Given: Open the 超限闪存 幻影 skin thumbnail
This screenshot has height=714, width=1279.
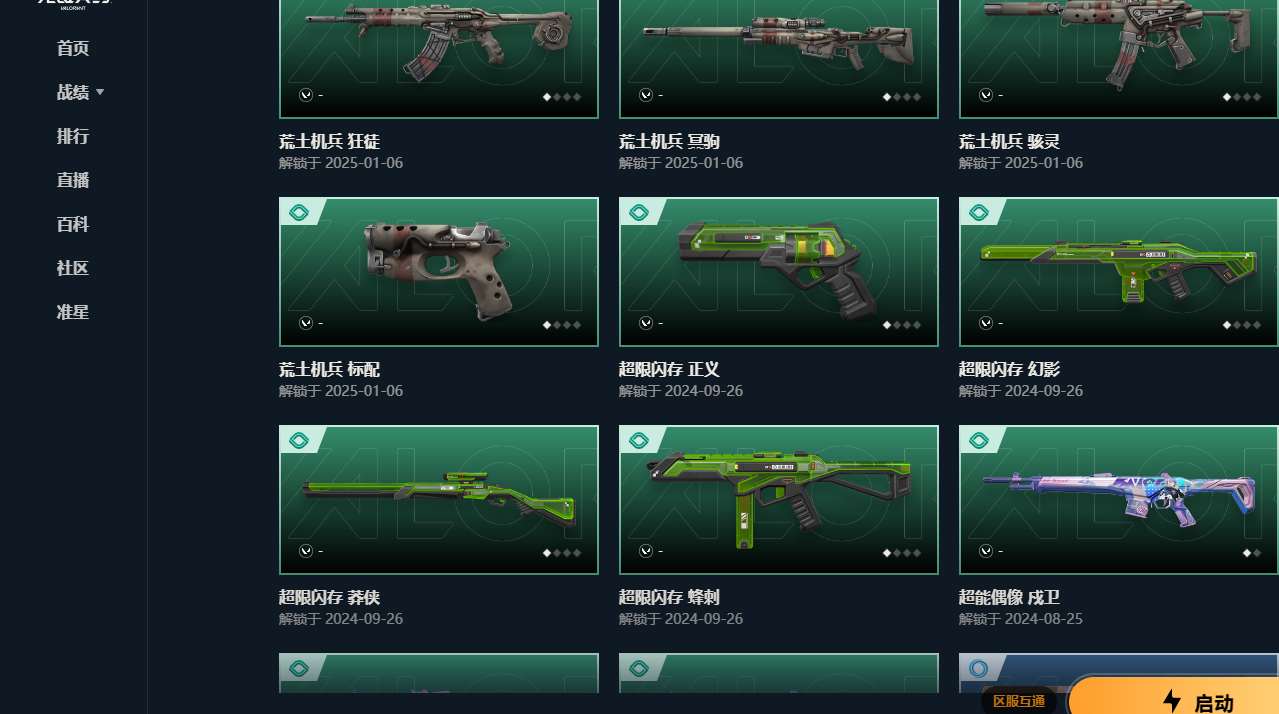Looking at the screenshot, I should [x=1118, y=272].
